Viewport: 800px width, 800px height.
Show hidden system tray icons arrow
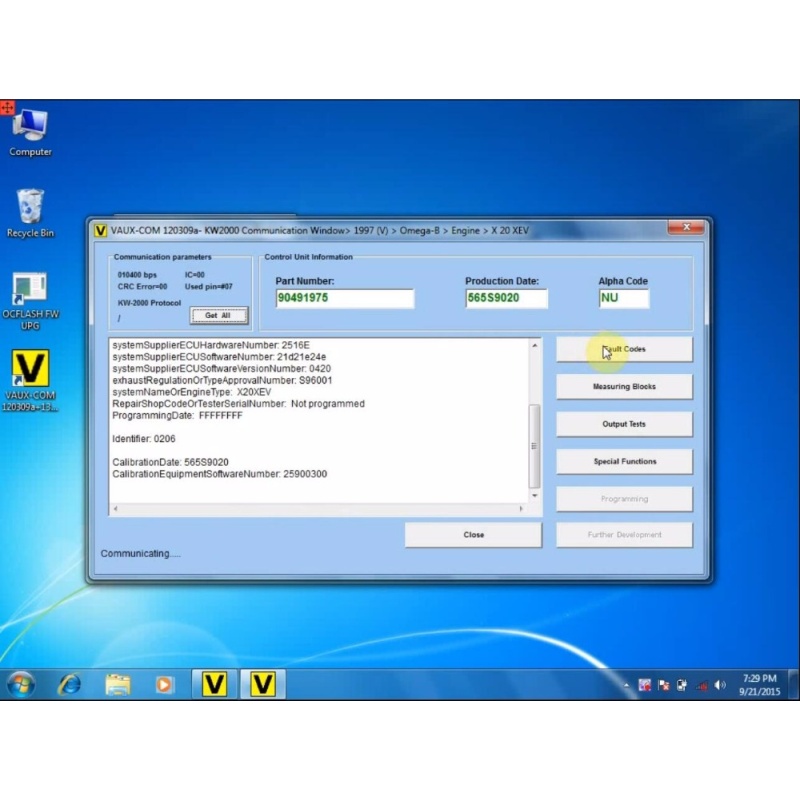pyautogui.click(x=627, y=685)
